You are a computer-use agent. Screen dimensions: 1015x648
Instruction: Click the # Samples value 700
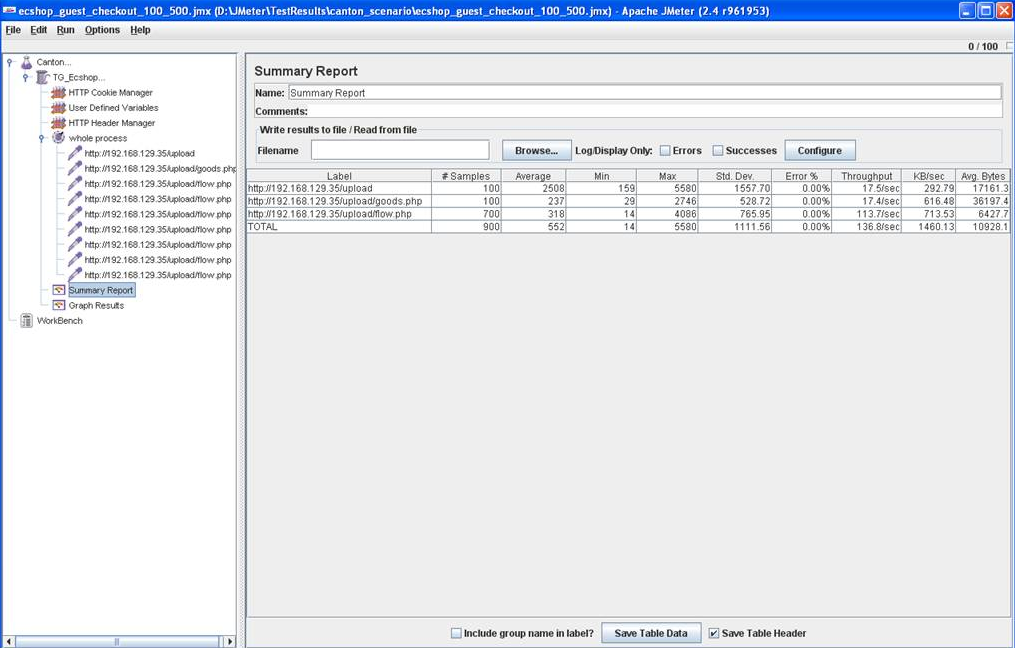point(466,214)
